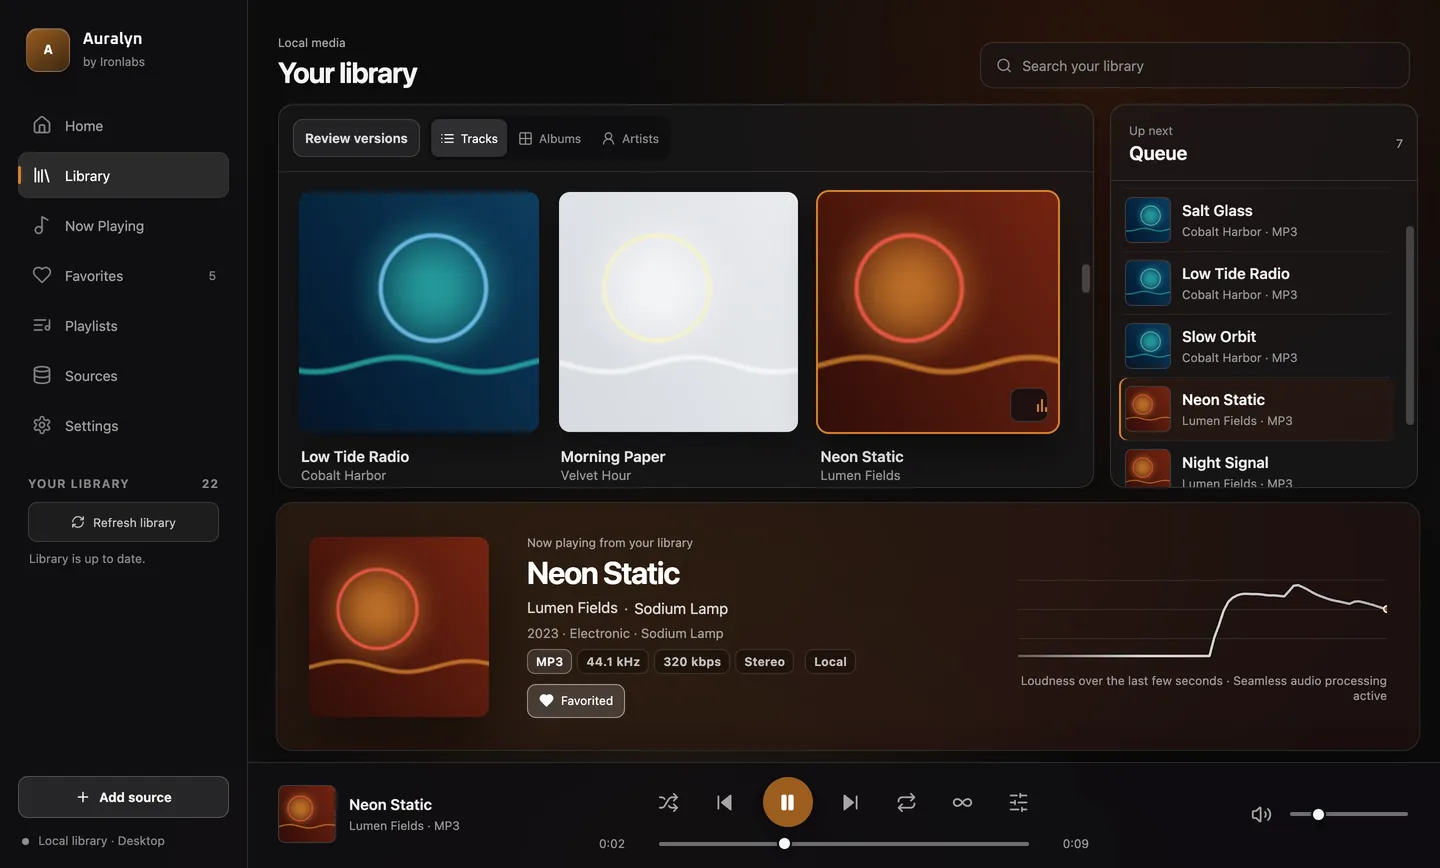Image resolution: width=1440 pixels, height=868 pixels.
Task: Click the Auralyn app logo
Action: point(48,50)
